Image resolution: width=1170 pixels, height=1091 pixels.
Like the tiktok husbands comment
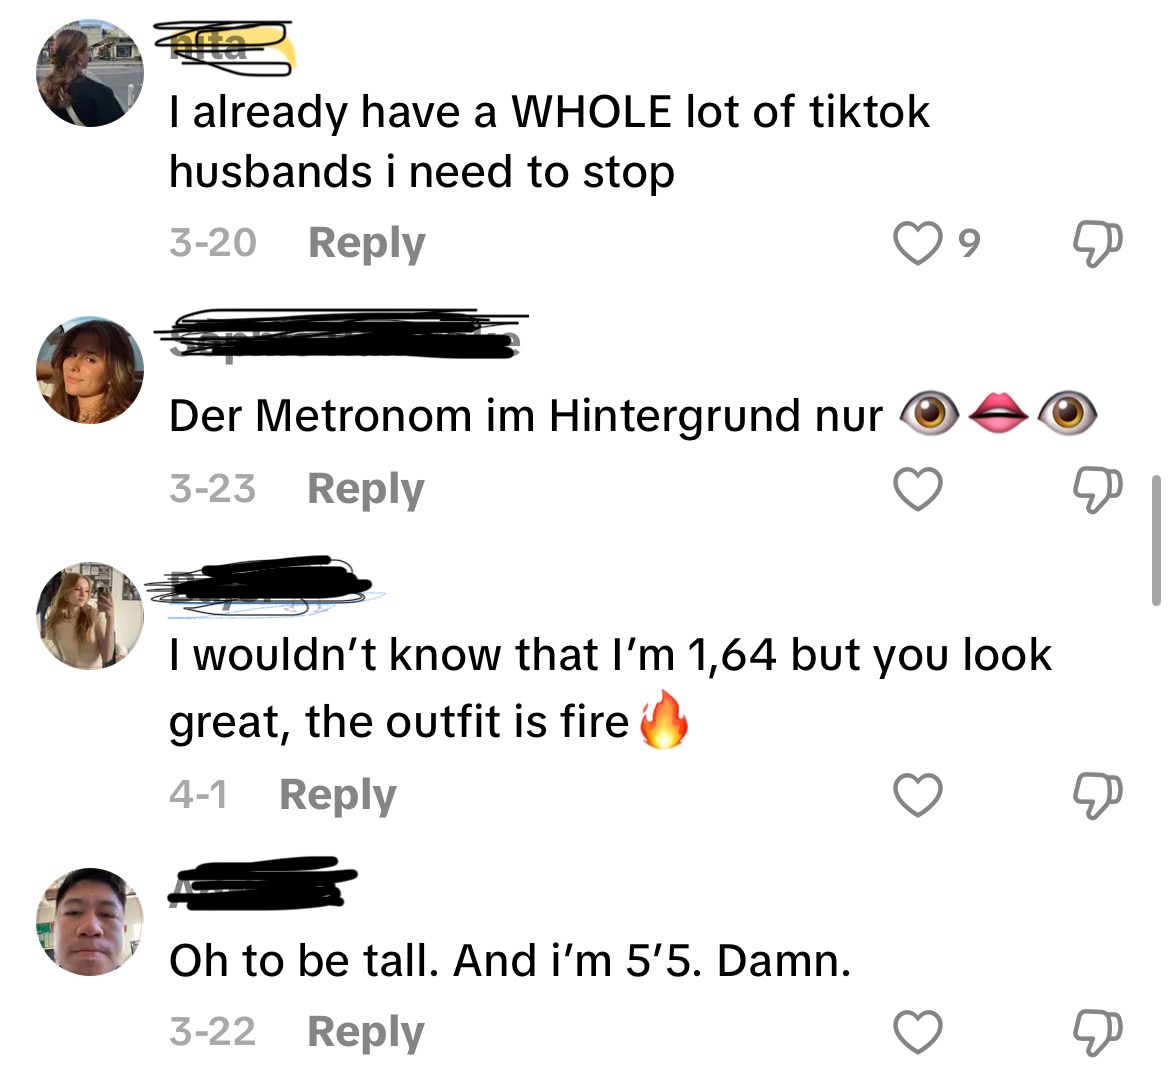click(x=917, y=243)
